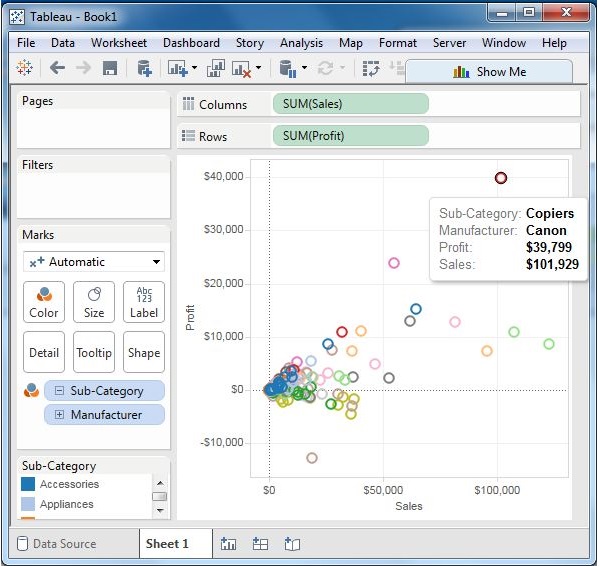Click the Undo back arrow
Viewport: 600px width, 566px height.
coord(57,69)
